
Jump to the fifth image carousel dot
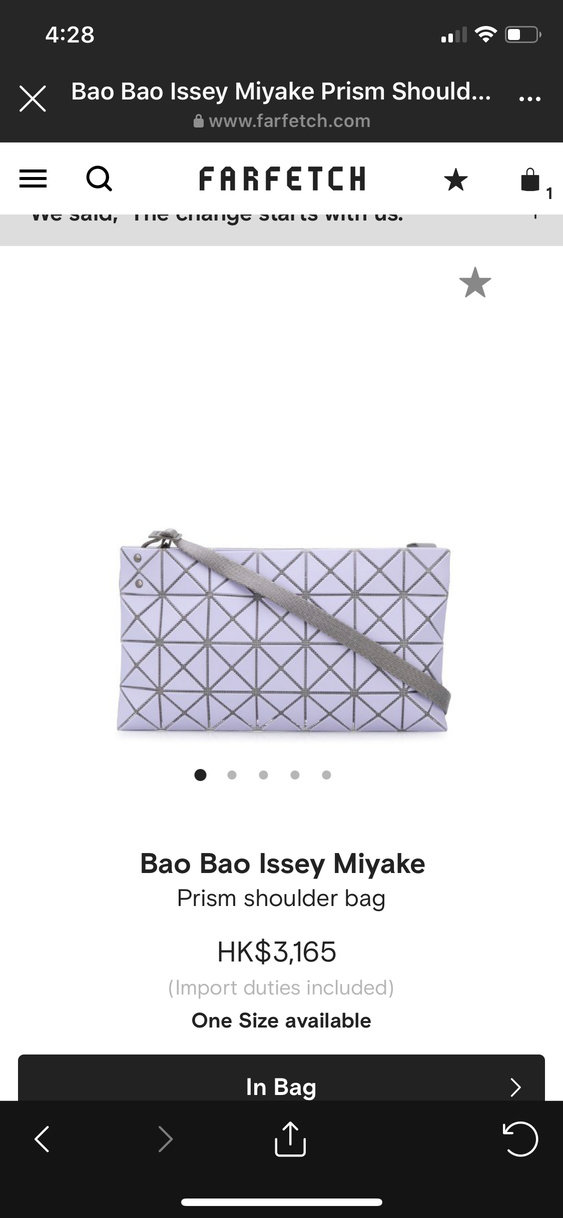[x=326, y=774]
